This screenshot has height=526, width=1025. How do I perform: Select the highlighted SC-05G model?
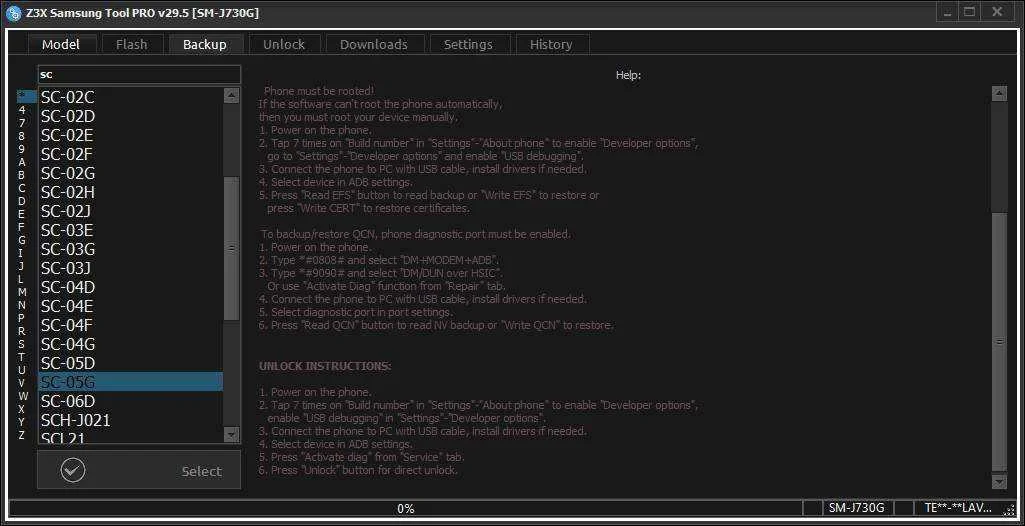[130, 382]
